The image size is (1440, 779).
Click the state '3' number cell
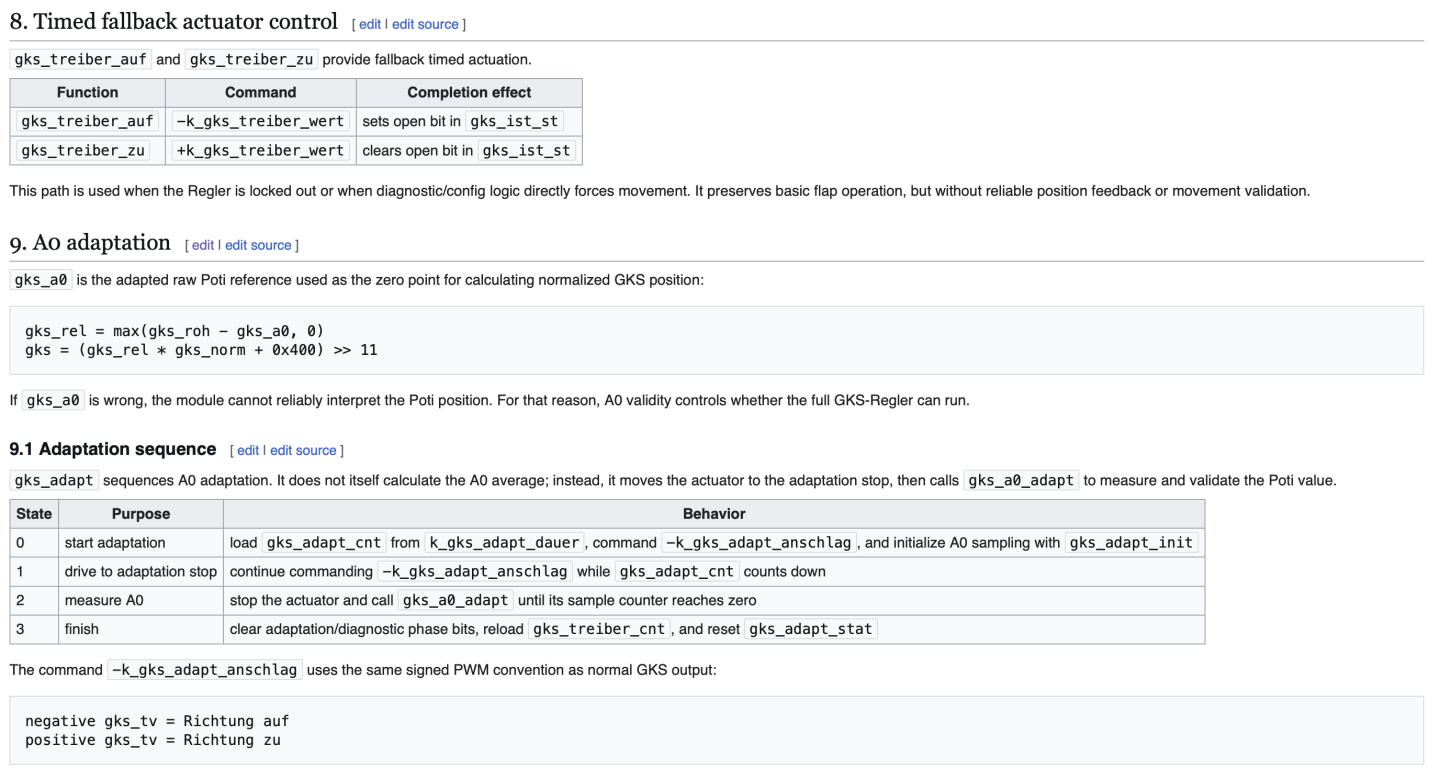pos(34,630)
